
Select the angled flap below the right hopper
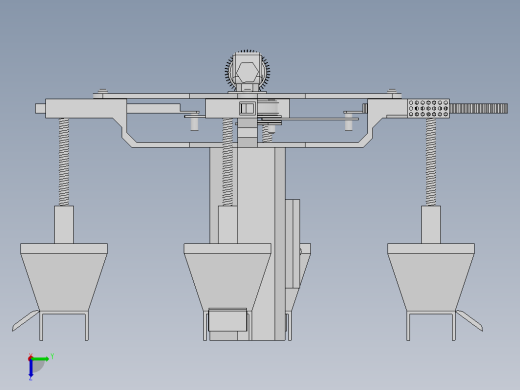(x=469, y=321)
